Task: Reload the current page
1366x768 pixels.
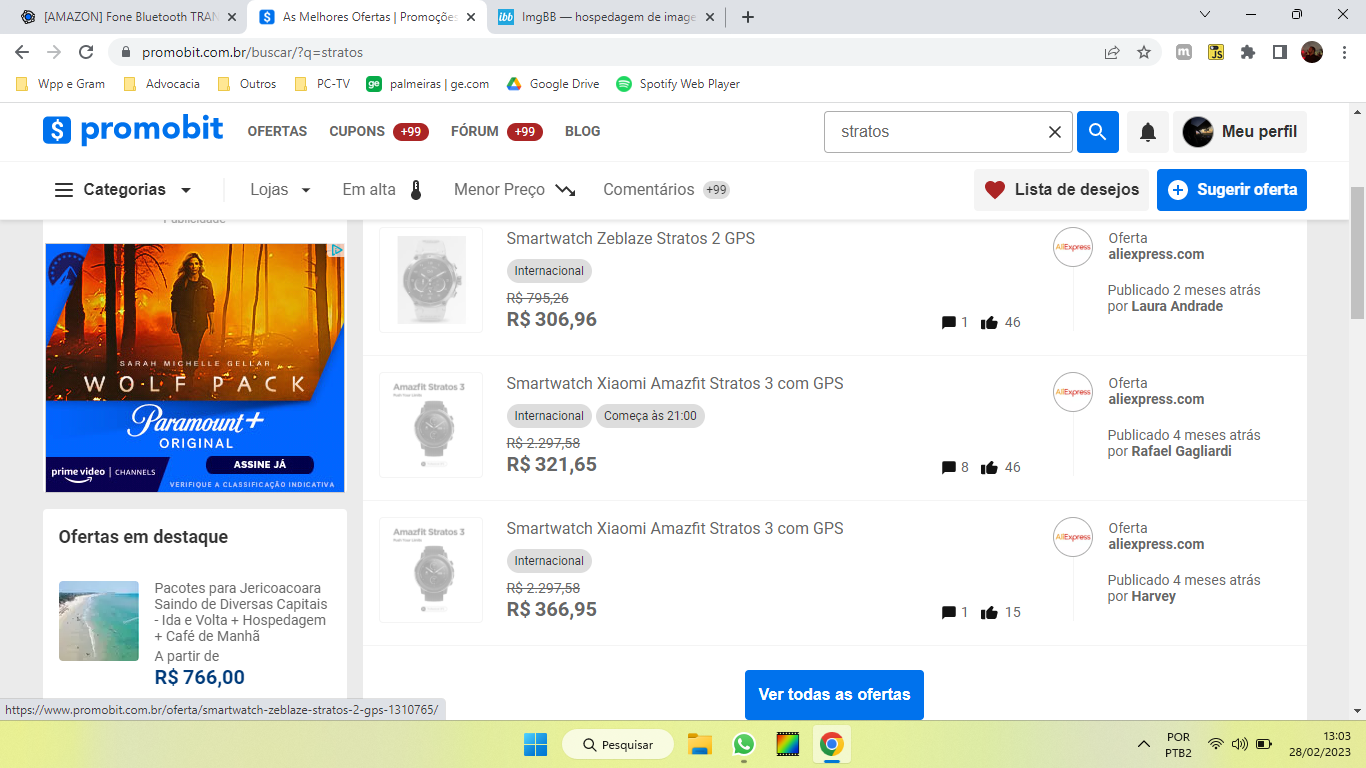Action: (x=86, y=52)
